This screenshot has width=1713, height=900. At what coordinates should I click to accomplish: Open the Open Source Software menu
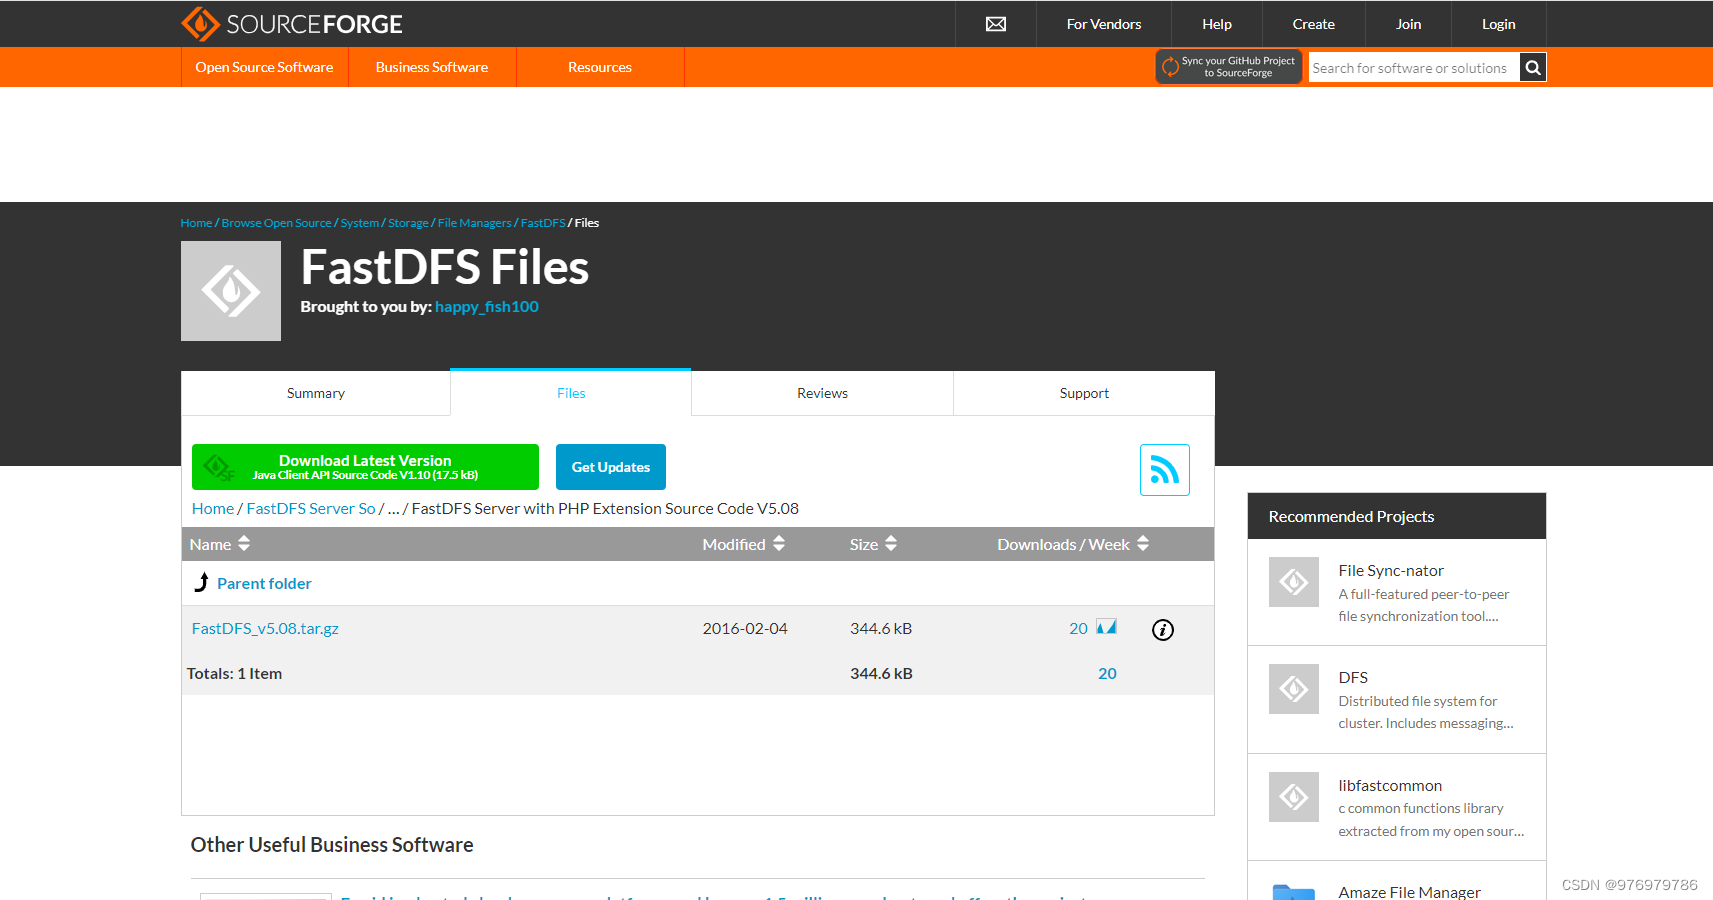[x=264, y=67]
